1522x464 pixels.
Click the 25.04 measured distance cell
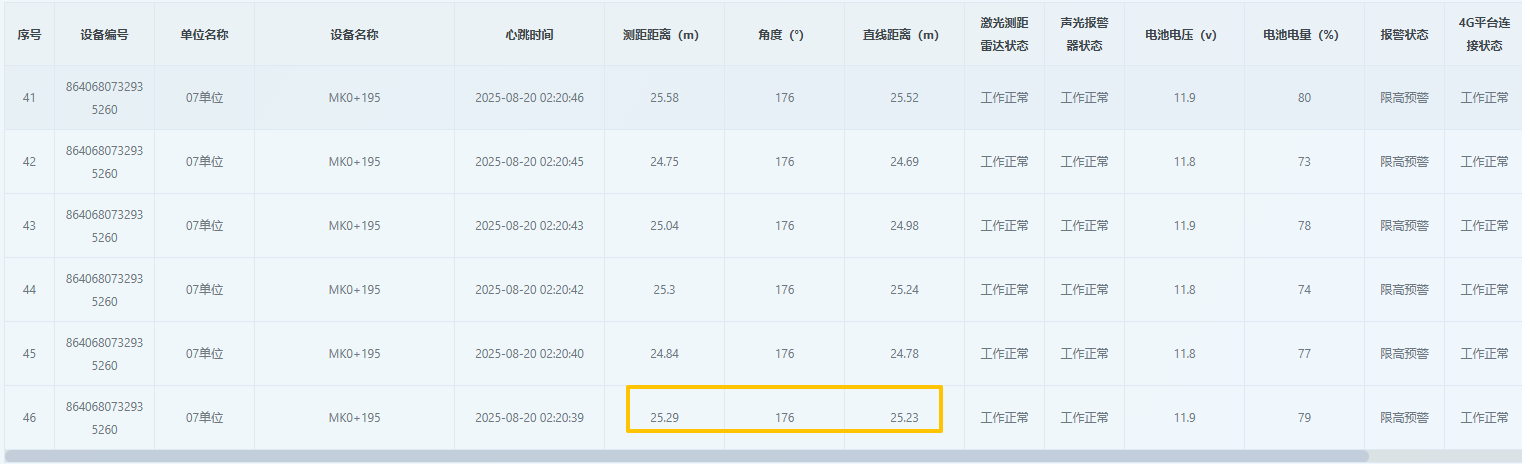(x=664, y=226)
